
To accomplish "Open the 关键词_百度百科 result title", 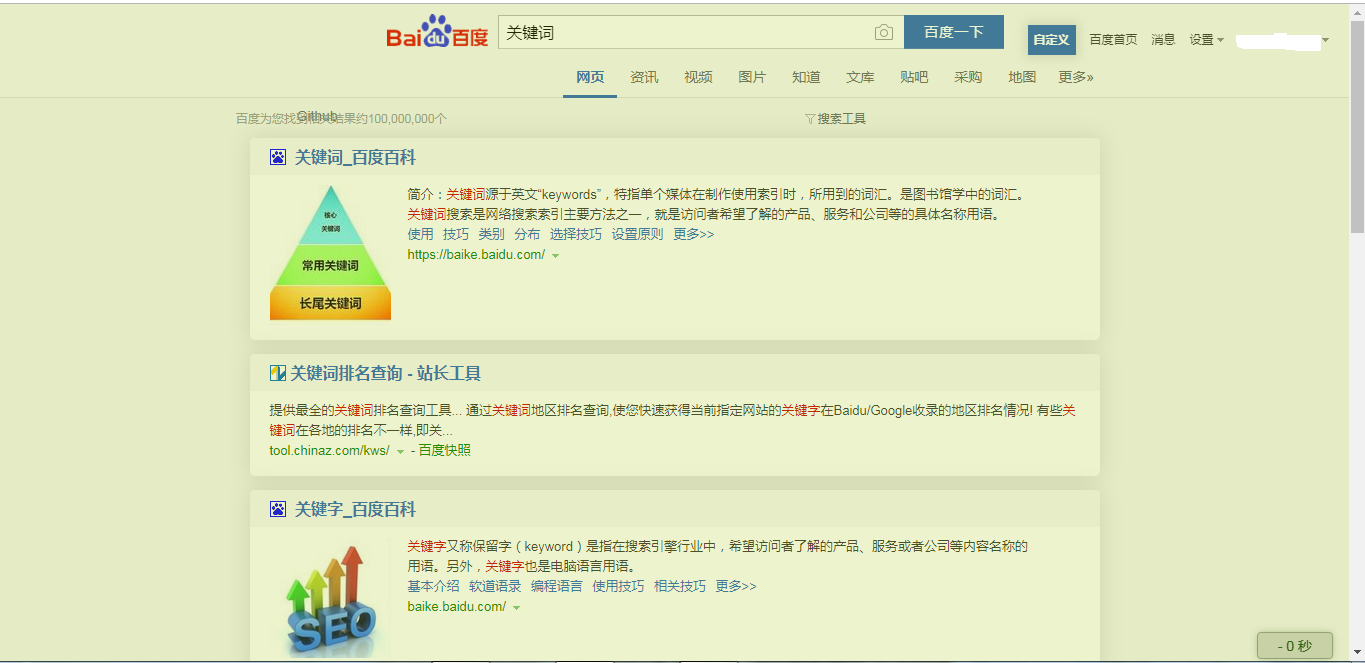I will coord(355,157).
